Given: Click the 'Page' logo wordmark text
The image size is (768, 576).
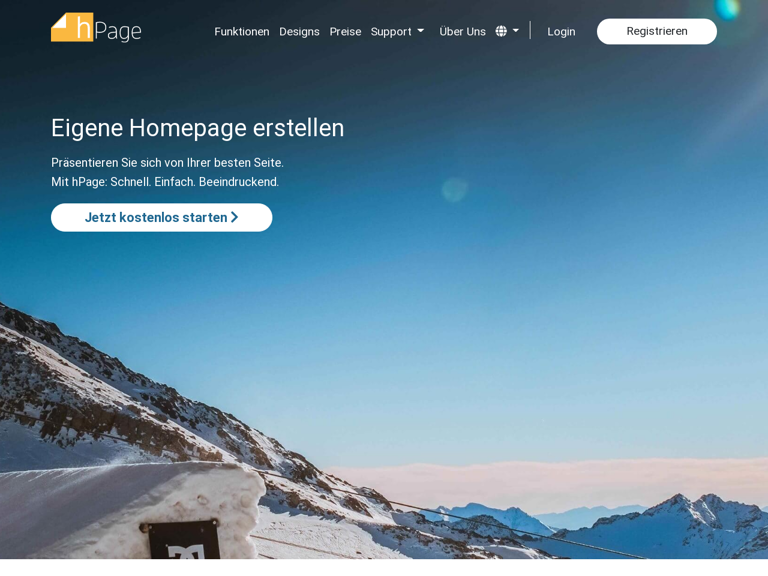Looking at the screenshot, I should coord(118,31).
